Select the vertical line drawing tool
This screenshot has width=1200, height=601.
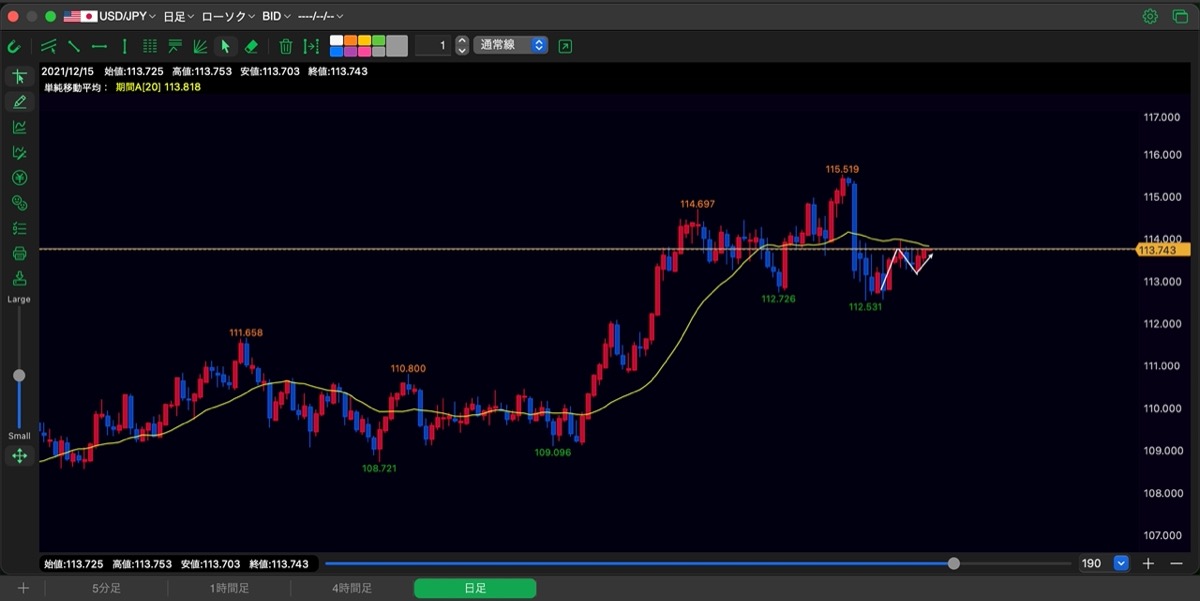click(124, 46)
